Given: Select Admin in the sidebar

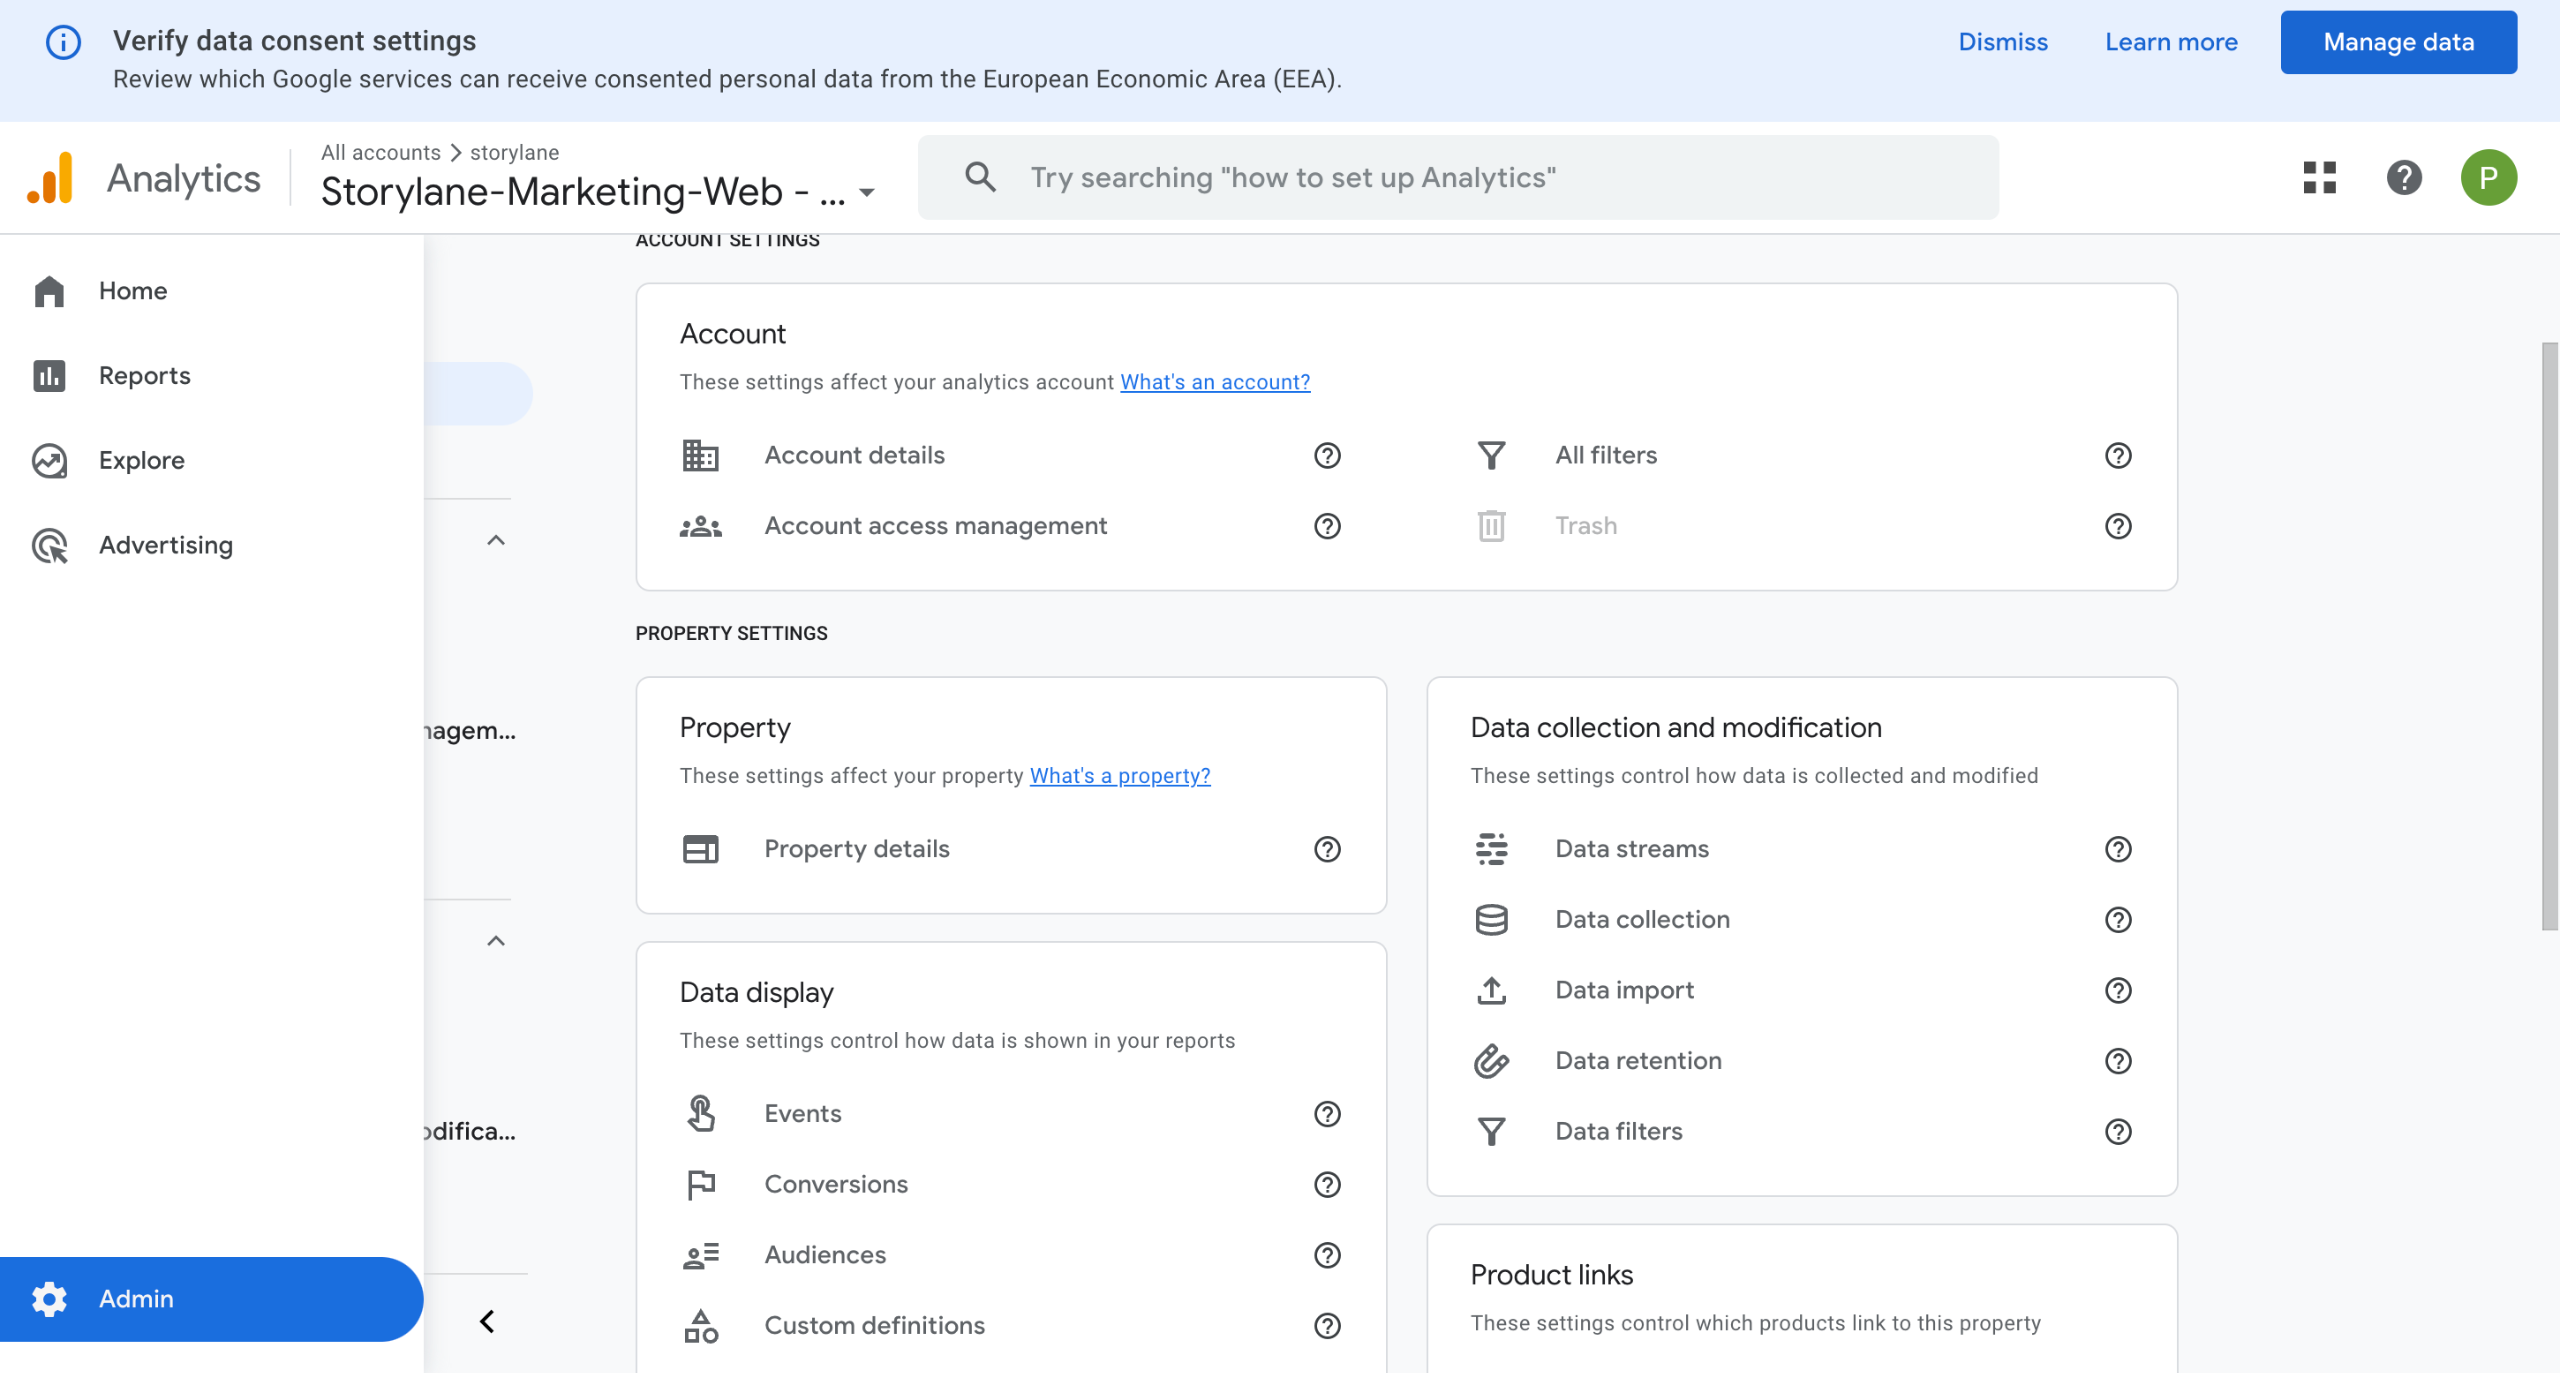Looking at the screenshot, I should (212, 1299).
